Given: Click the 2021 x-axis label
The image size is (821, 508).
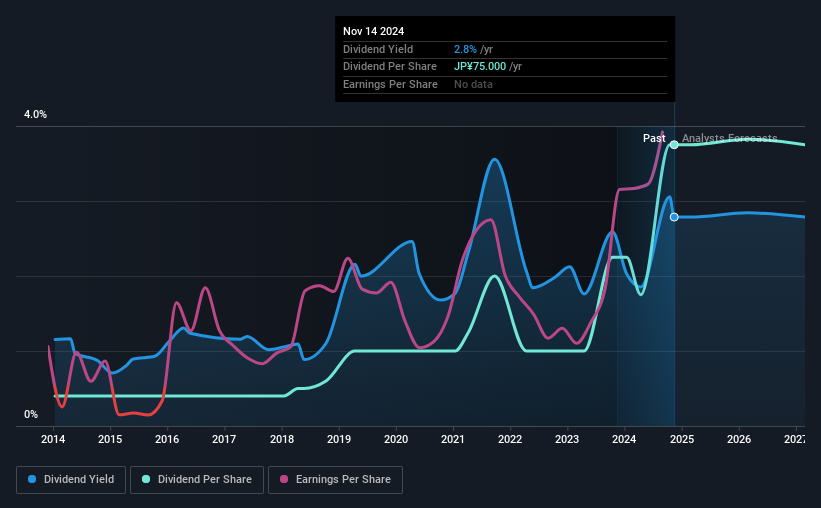Looking at the screenshot, I should (x=453, y=439).
